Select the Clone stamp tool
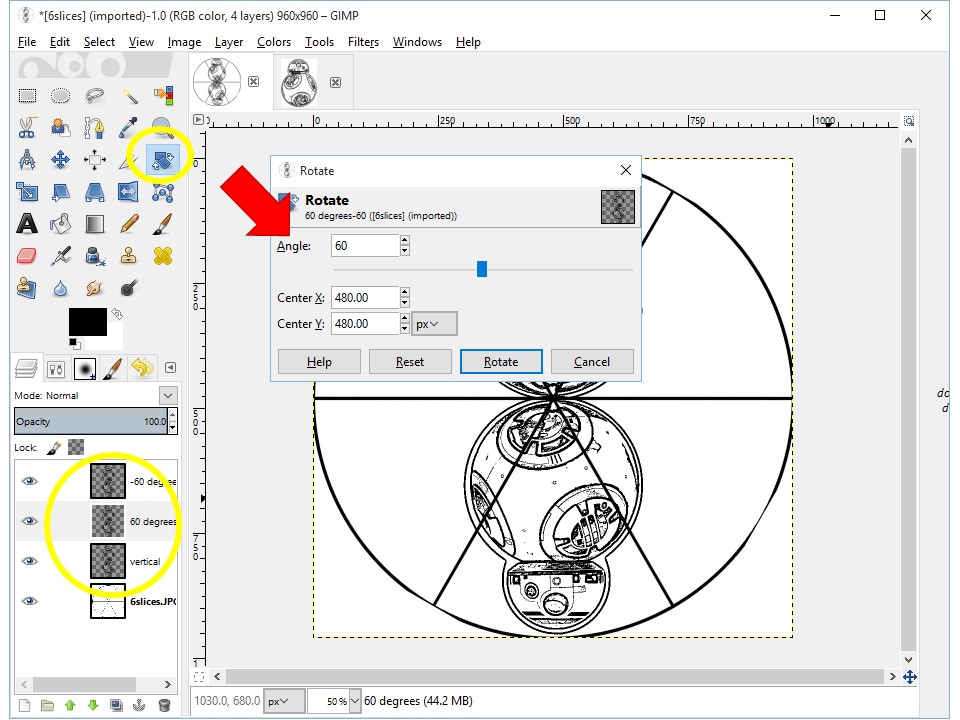The width and height of the screenshot is (960, 720). 129,256
